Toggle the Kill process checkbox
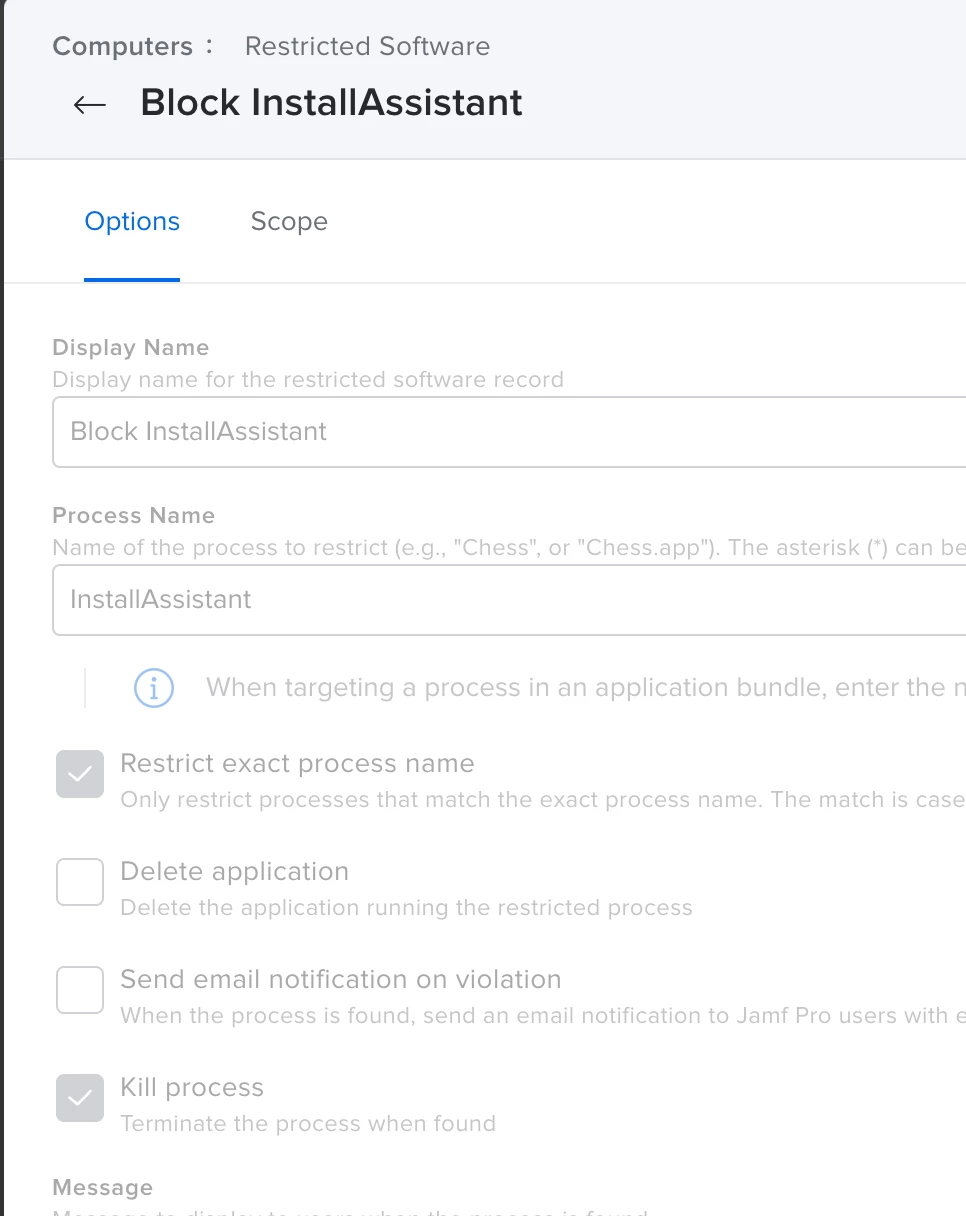This screenshot has height=1216, width=966. click(x=80, y=1098)
